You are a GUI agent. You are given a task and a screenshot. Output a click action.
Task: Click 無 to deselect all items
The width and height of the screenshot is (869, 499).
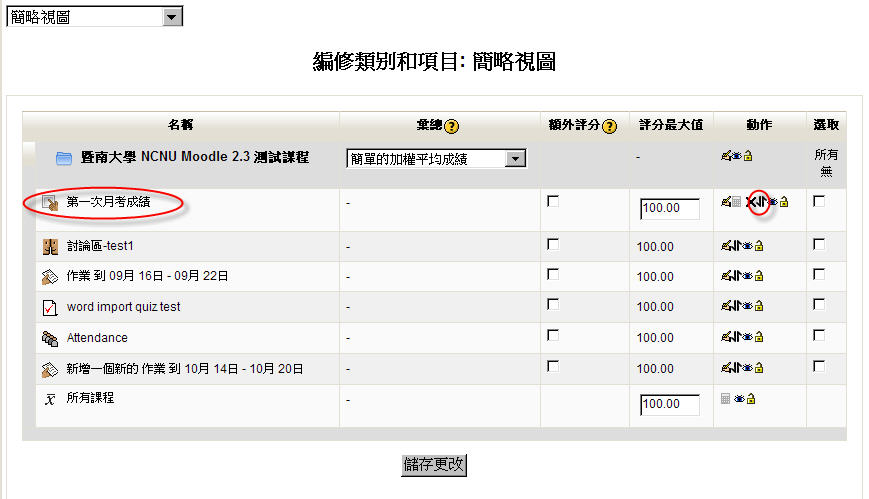click(x=826, y=172)
